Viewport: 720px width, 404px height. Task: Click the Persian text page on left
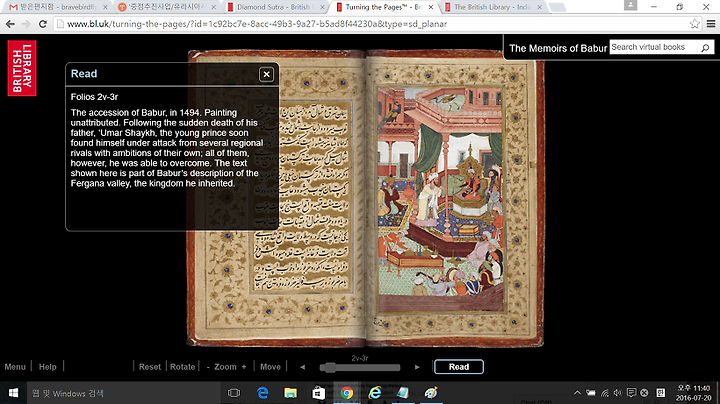tap(303, 195)
